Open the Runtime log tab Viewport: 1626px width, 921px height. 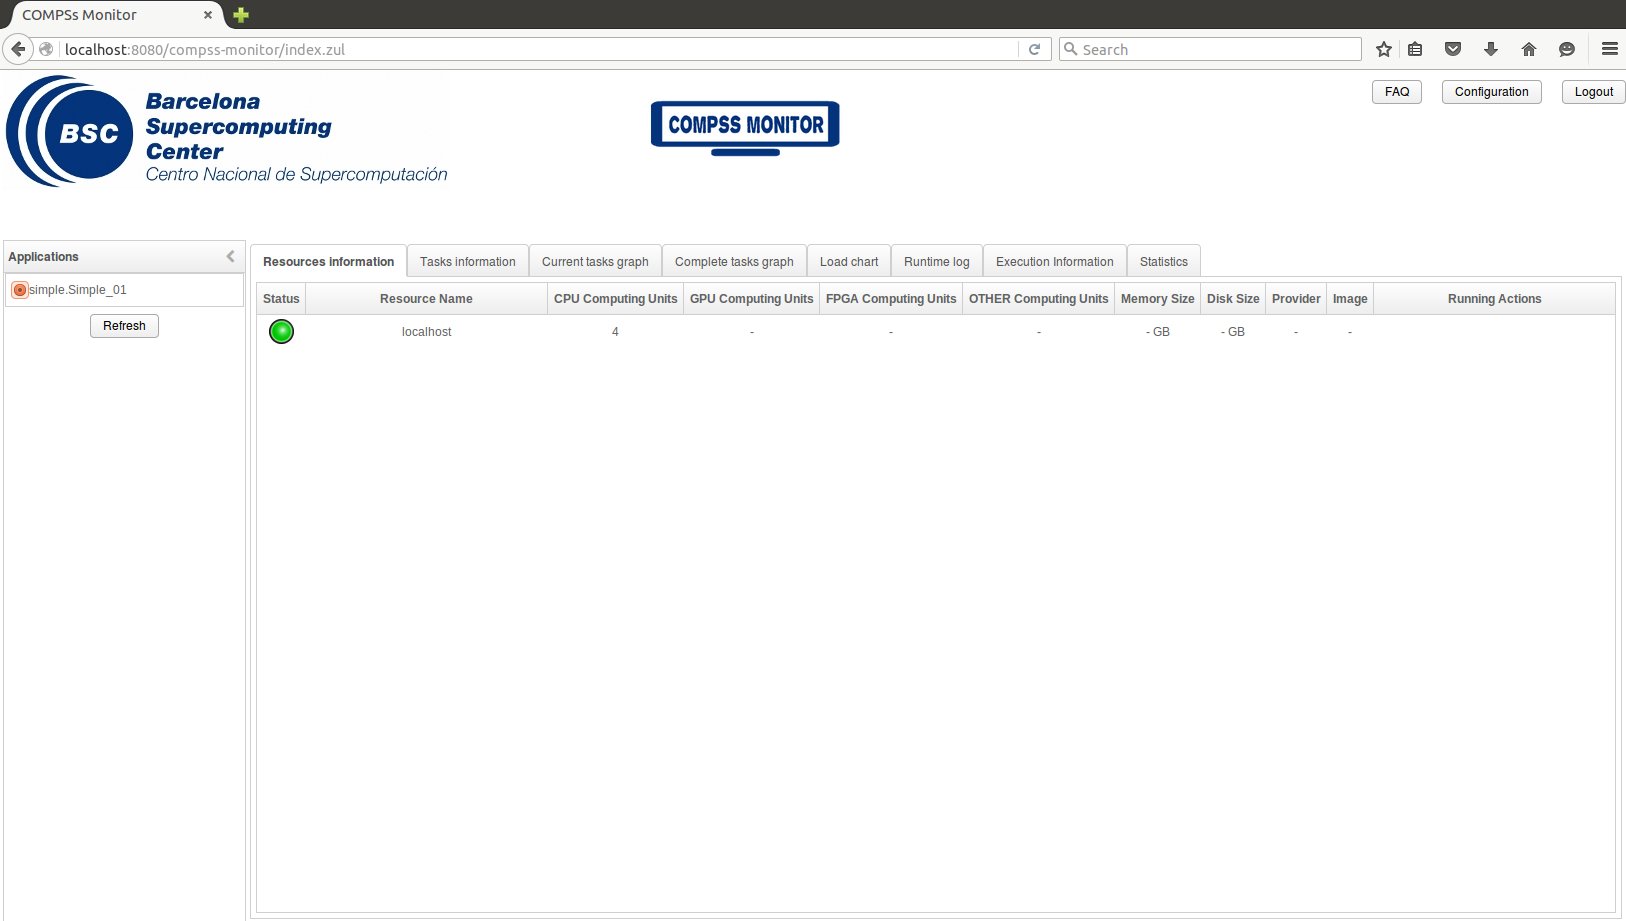pyautogui.click(x=937, y=262)
